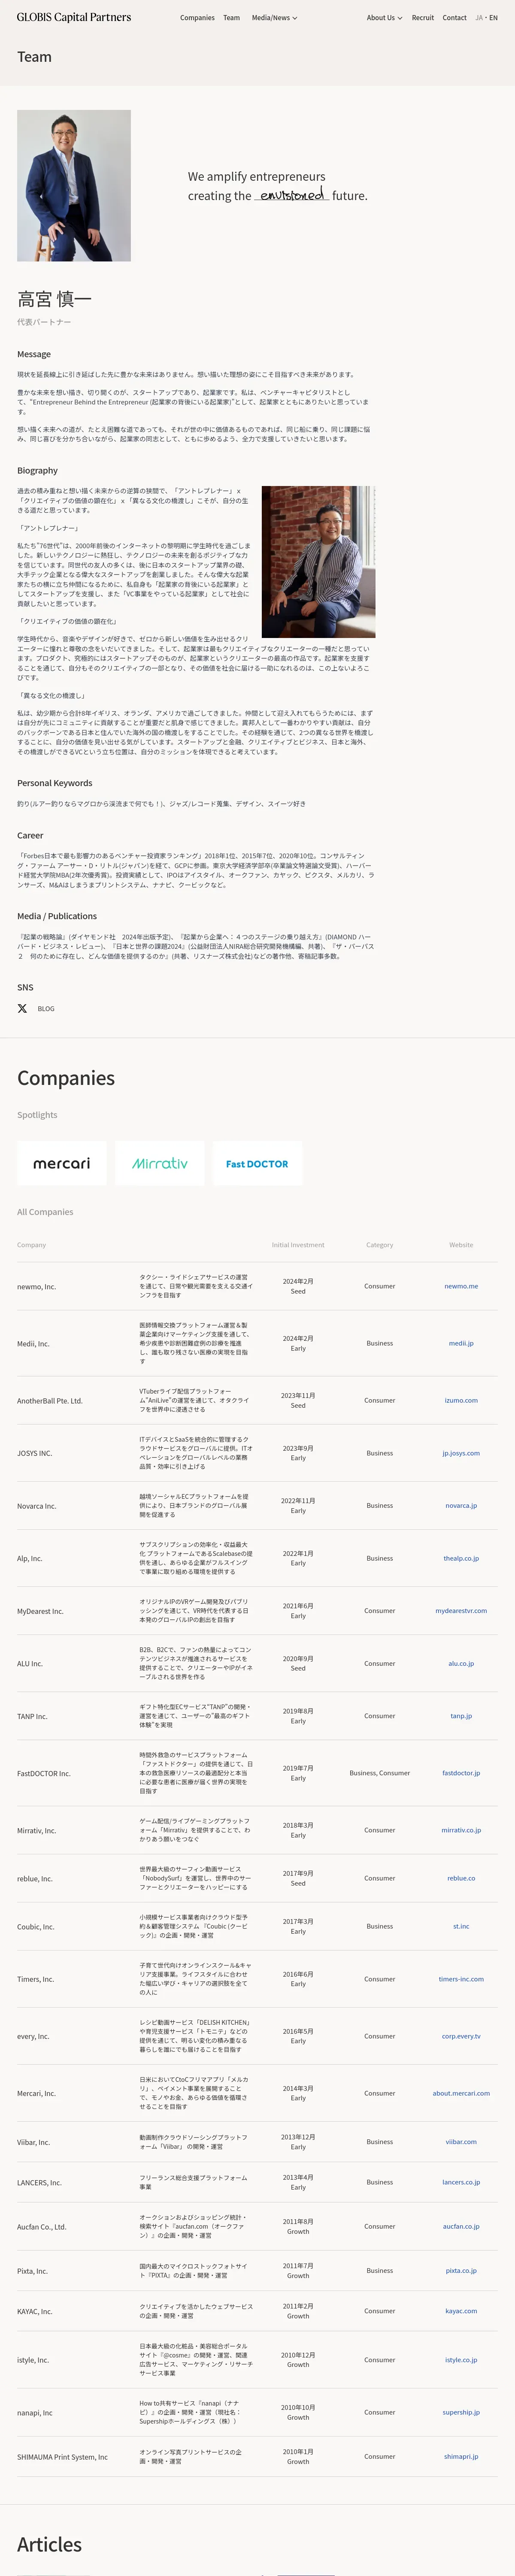Visit the kayac.com website link

tap(461, 2311)
